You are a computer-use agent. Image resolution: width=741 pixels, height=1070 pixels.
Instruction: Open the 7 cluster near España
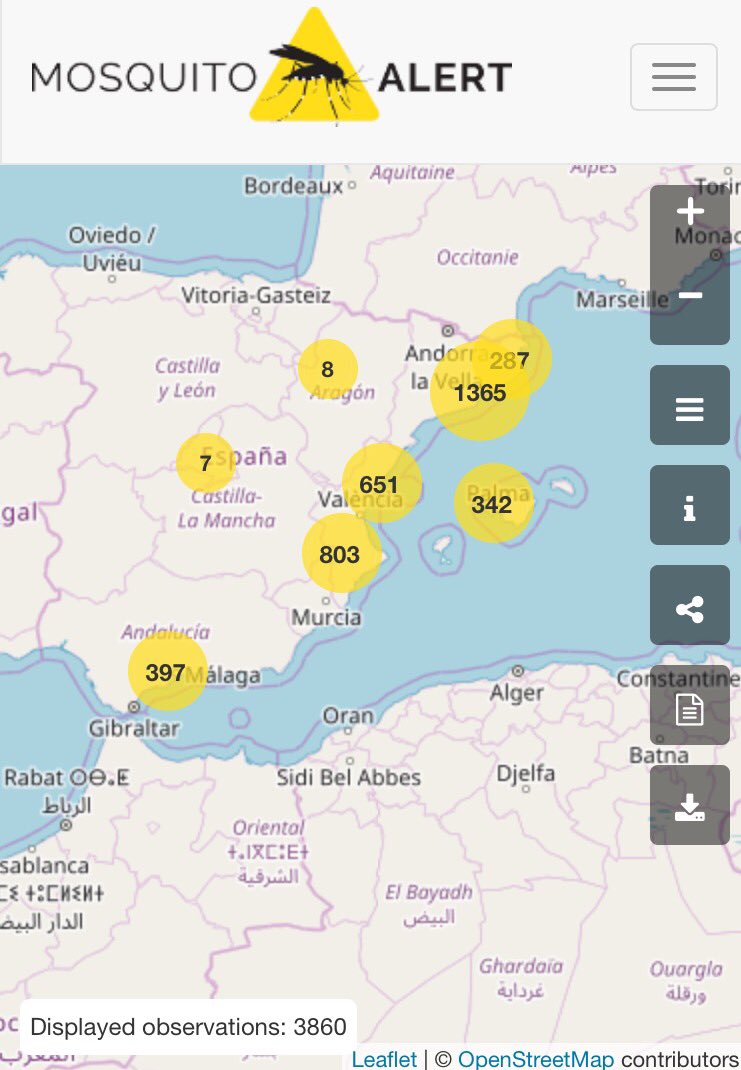(x=205, y=463)
